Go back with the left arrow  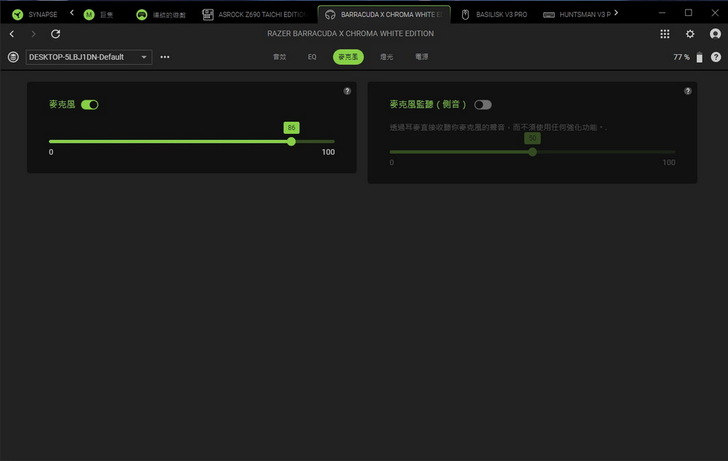[x=12, y=34]
